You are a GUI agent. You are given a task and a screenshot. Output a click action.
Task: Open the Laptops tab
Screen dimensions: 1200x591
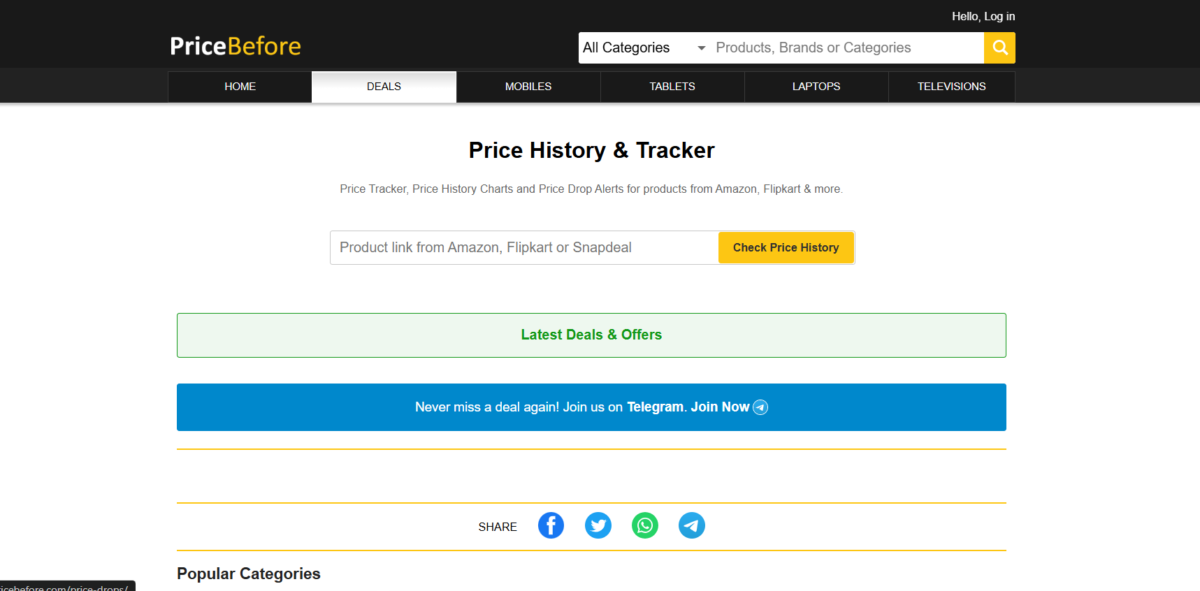coord(816,86)
